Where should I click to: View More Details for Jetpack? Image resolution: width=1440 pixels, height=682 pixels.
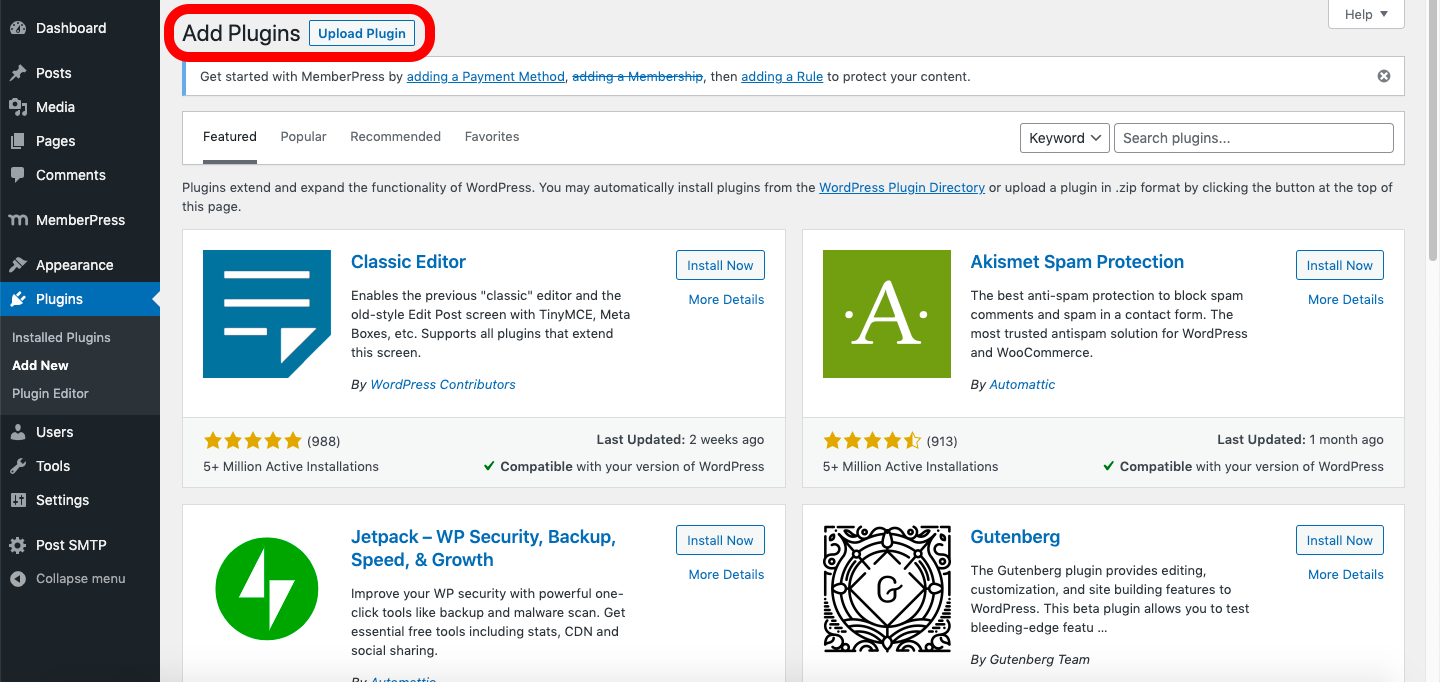[726, 575]
